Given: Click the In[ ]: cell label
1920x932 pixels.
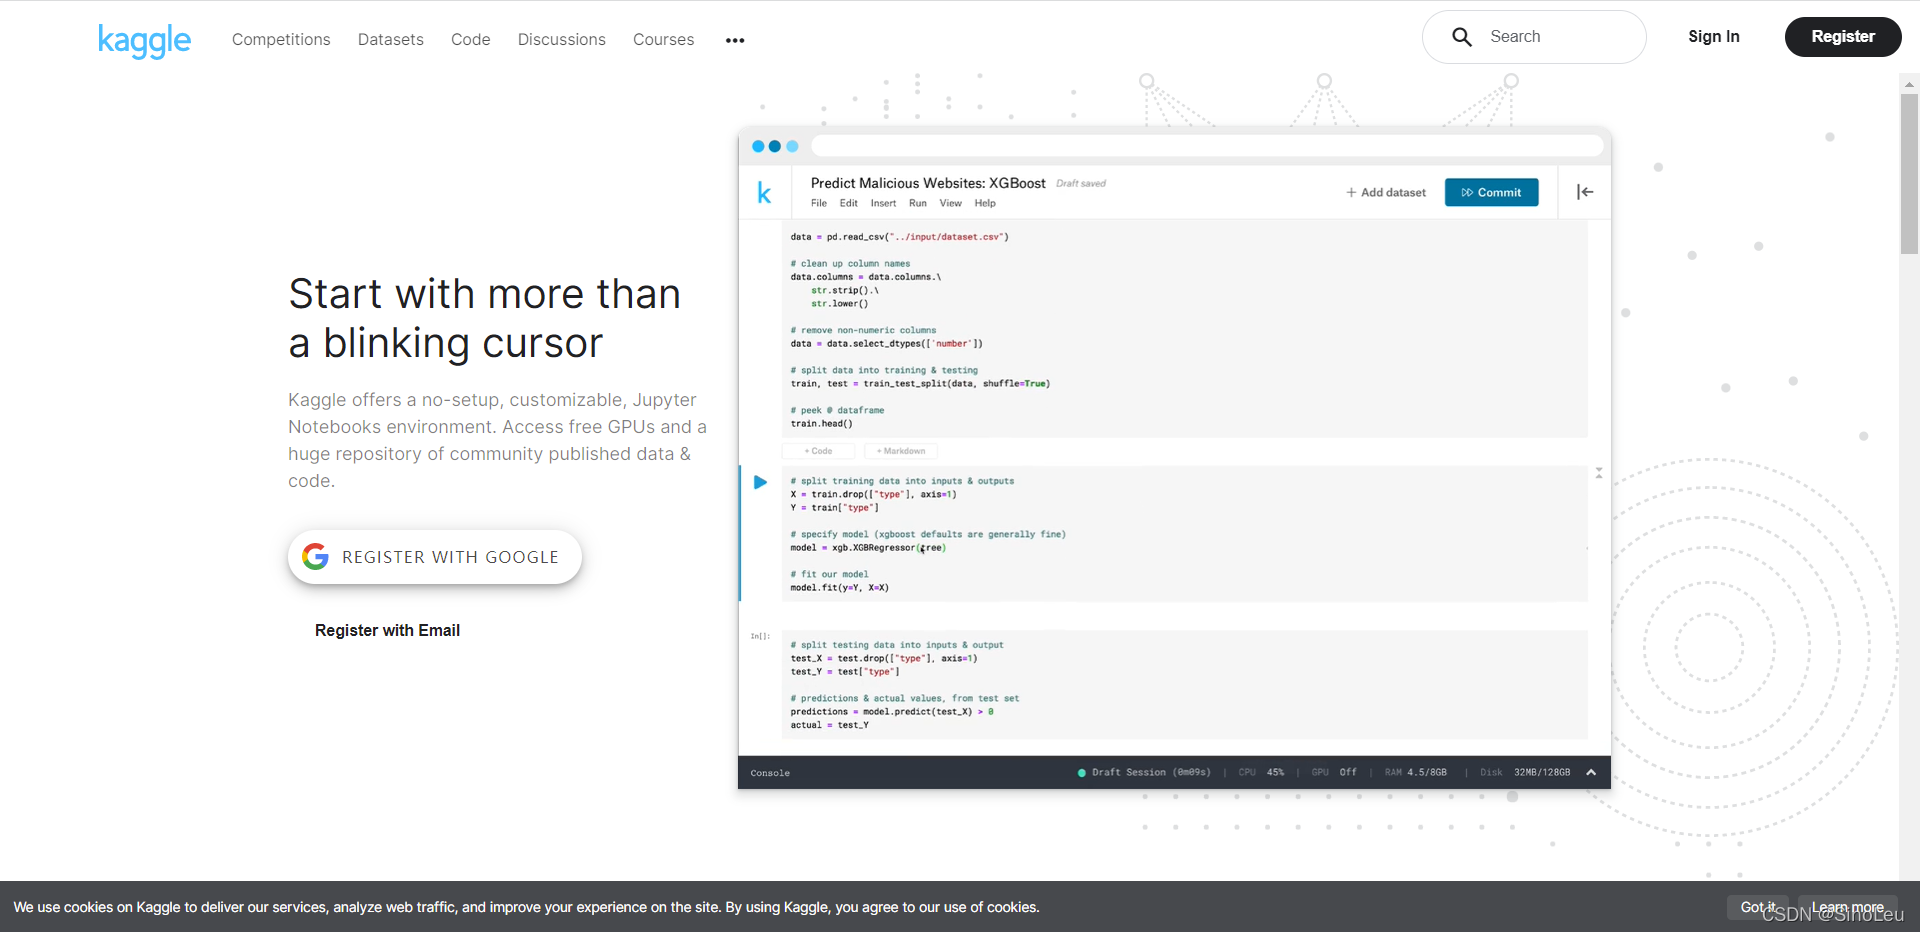Looking at the screenshot, I should pyautogui.click(x=760, y=636).
